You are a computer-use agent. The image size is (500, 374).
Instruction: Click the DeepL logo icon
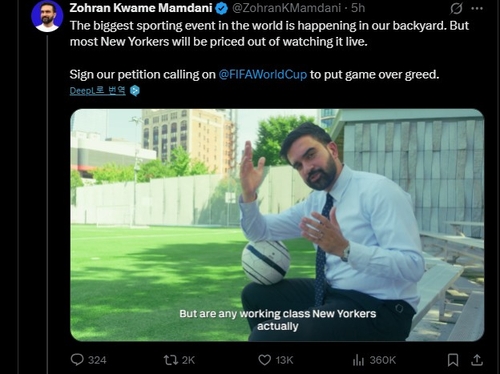point(135,91)
